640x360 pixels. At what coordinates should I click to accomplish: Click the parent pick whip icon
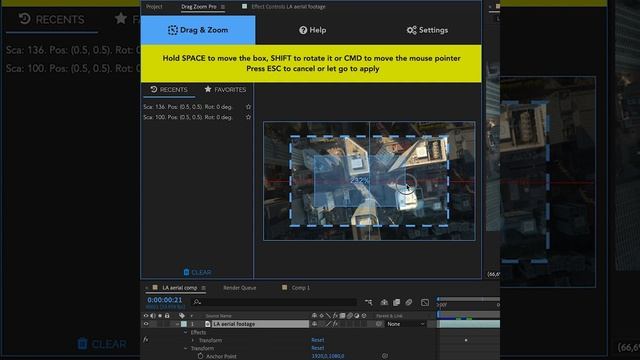(x=379, y=324)
